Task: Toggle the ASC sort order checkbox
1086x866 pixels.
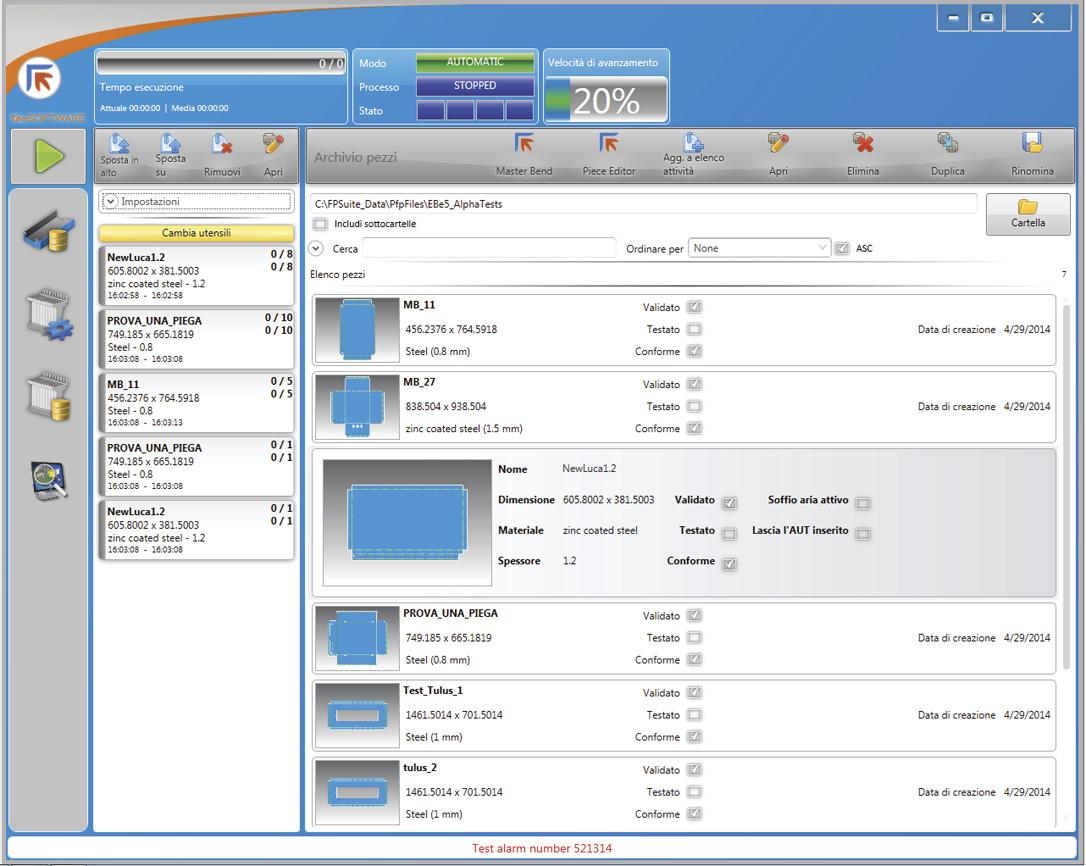Action: [x=842, y=248]
